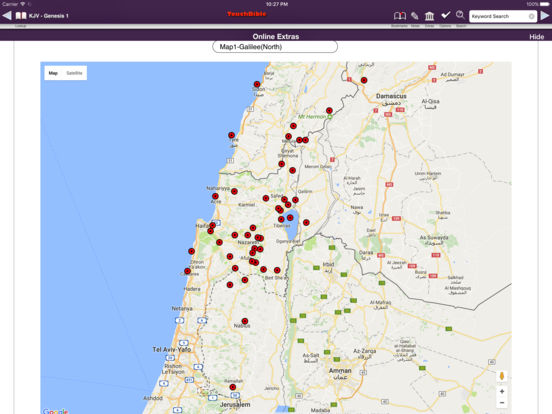The height and width of the screenshot is (414, 552).
Task: Zoom in the map with plus
Action: coord(502,391)
